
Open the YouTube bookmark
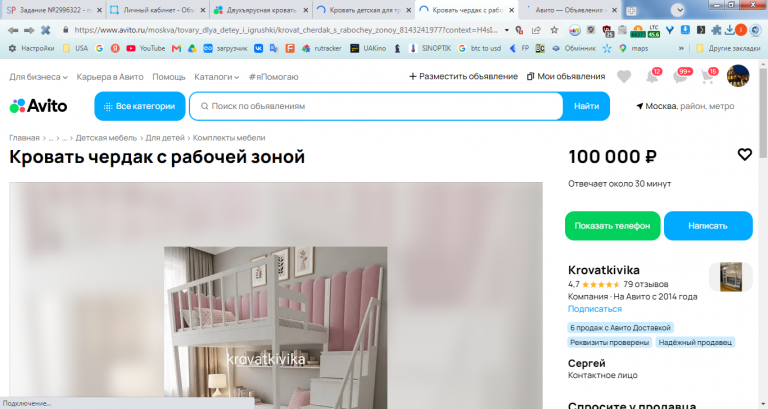tap(145, 48)
